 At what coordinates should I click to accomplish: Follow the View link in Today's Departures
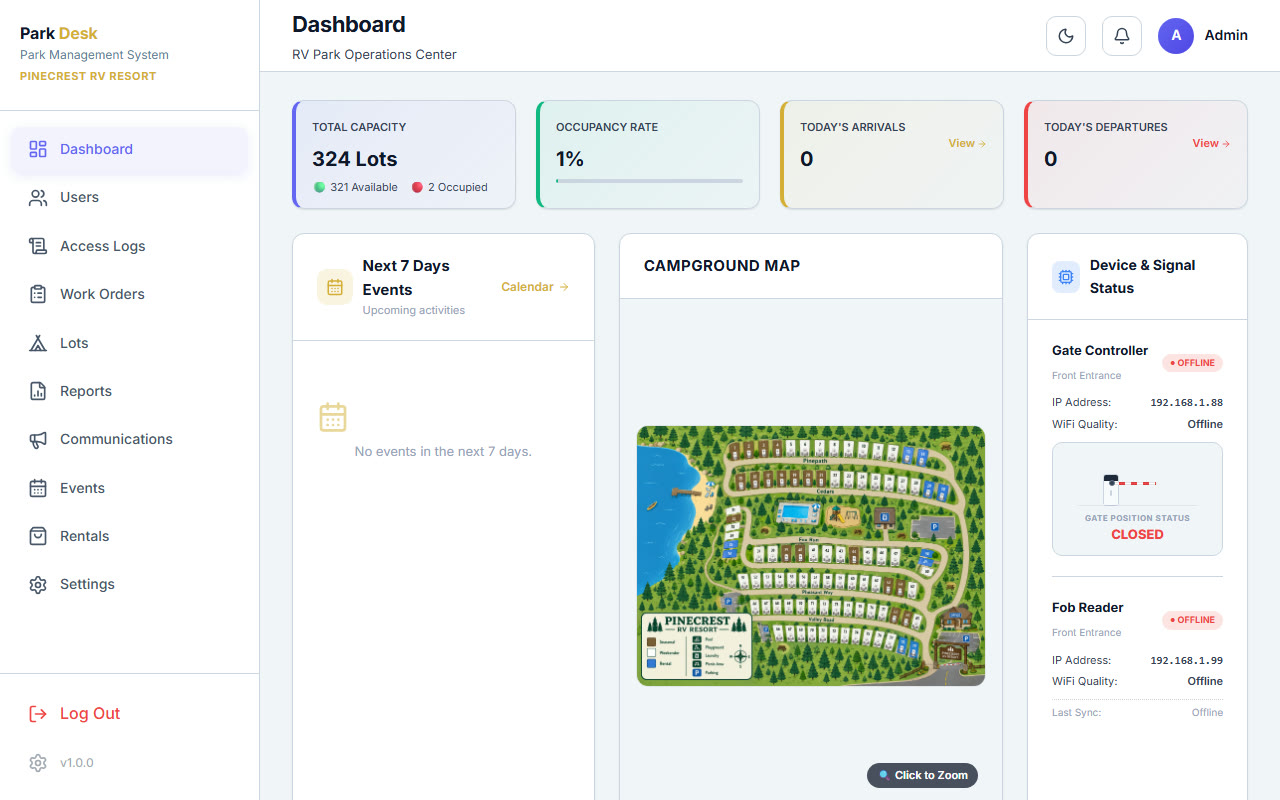point(1211,143)
